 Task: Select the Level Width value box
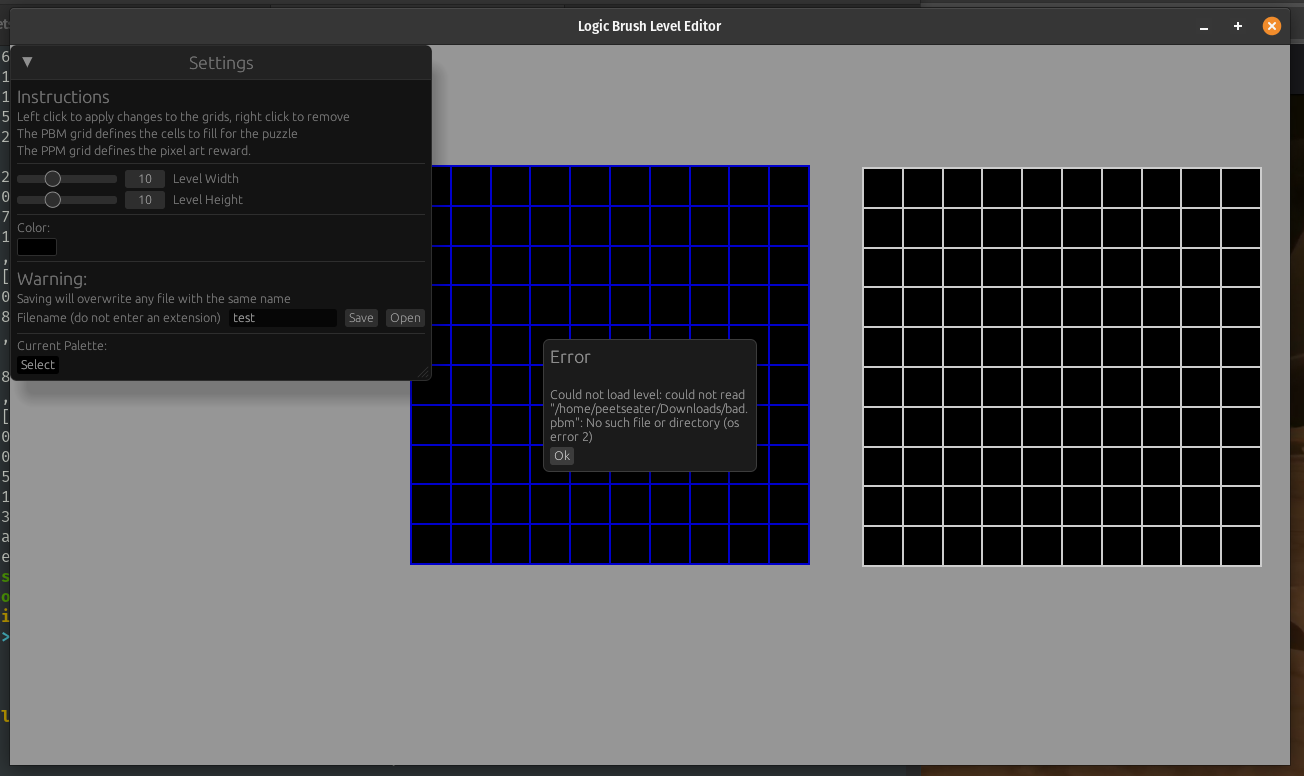click(x=145, y=179)
